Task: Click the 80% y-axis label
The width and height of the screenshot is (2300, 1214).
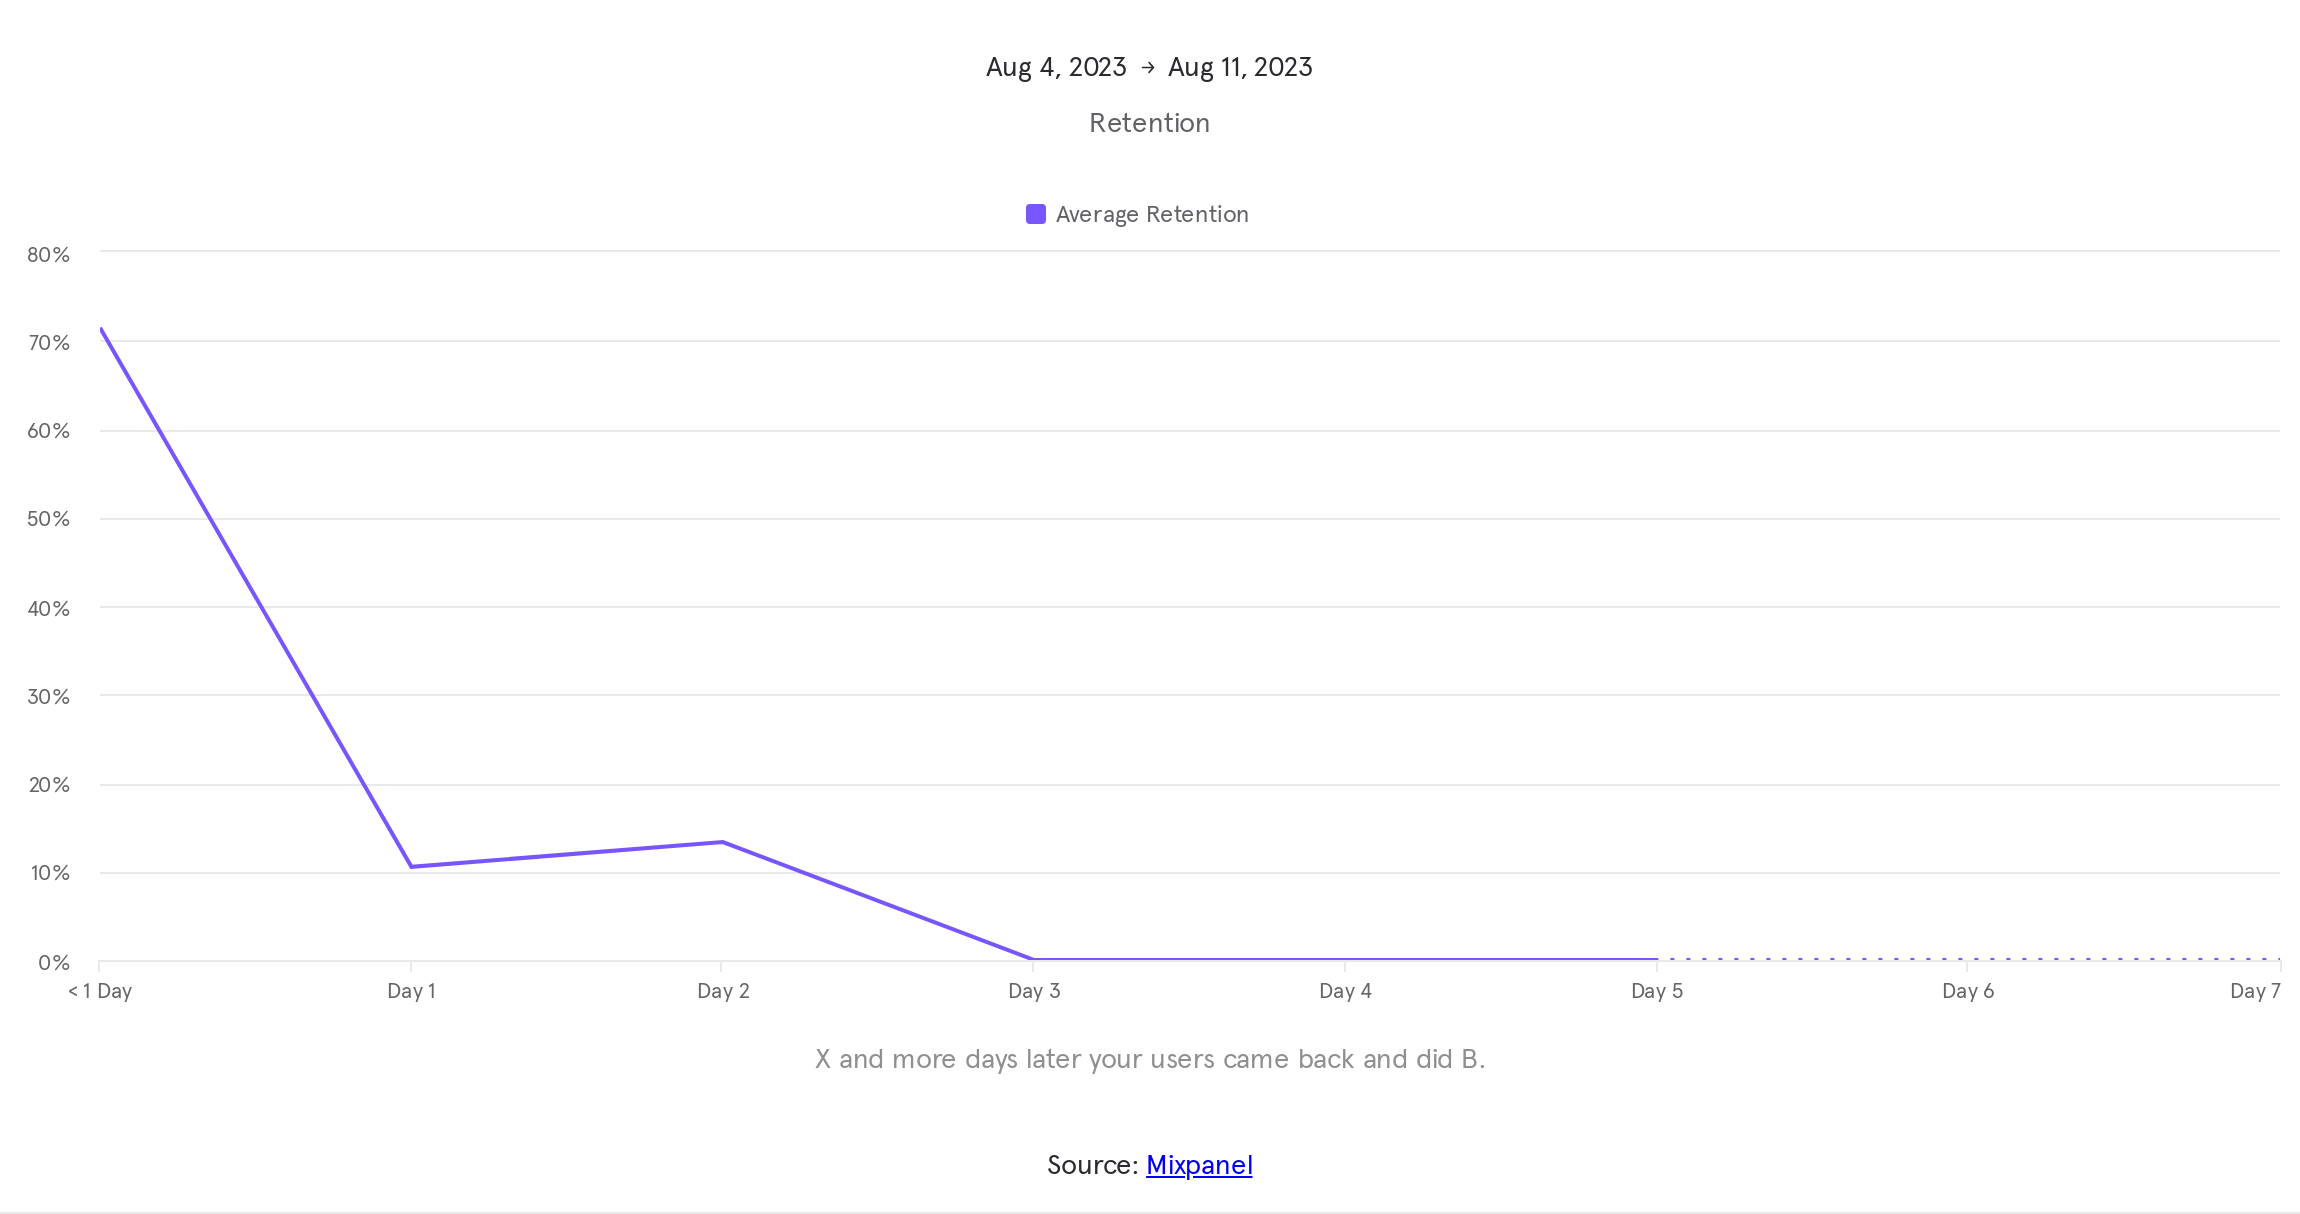Action: [48, 255]
